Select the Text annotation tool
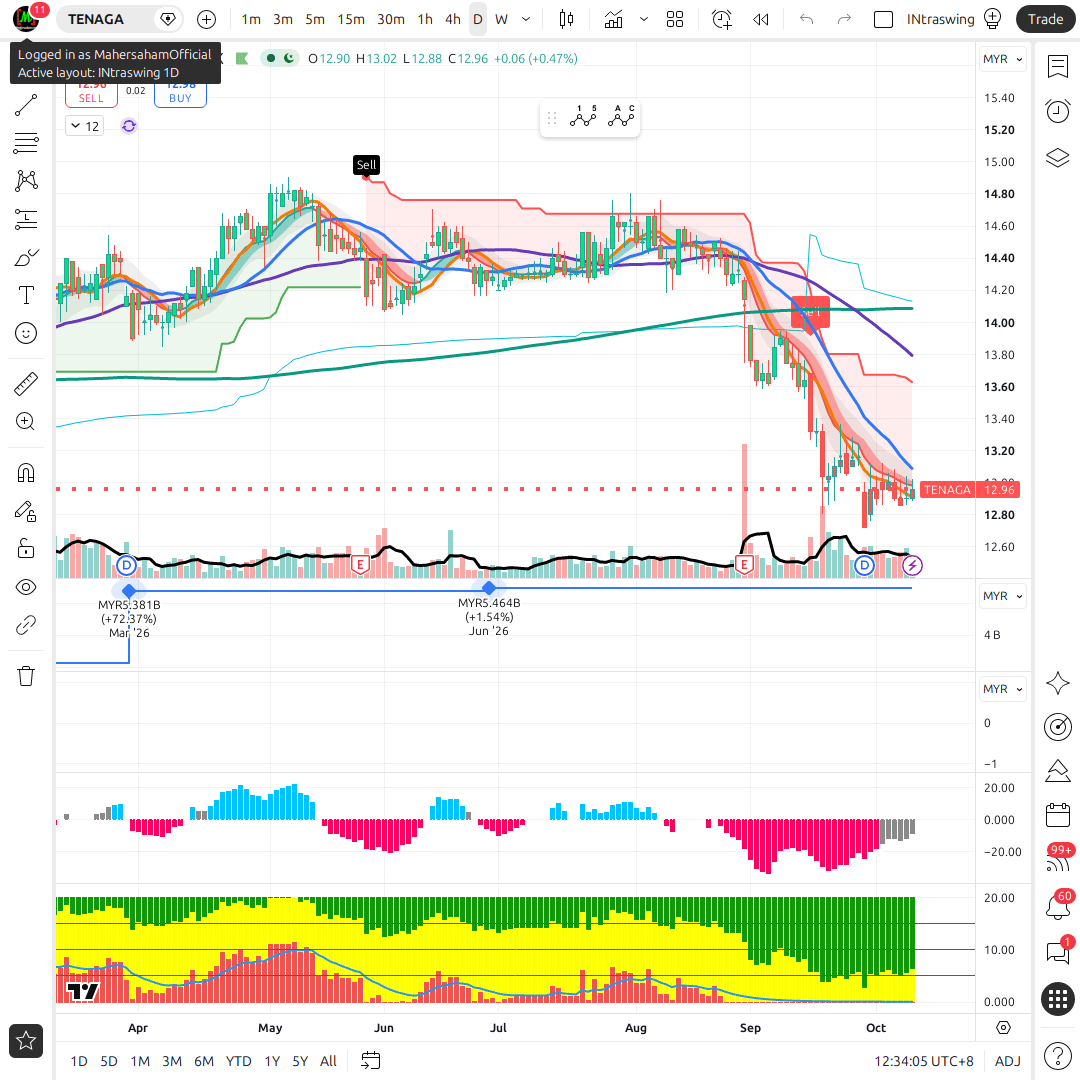Viewport: 1080px width, 1080px height. [x=26, y=295]
